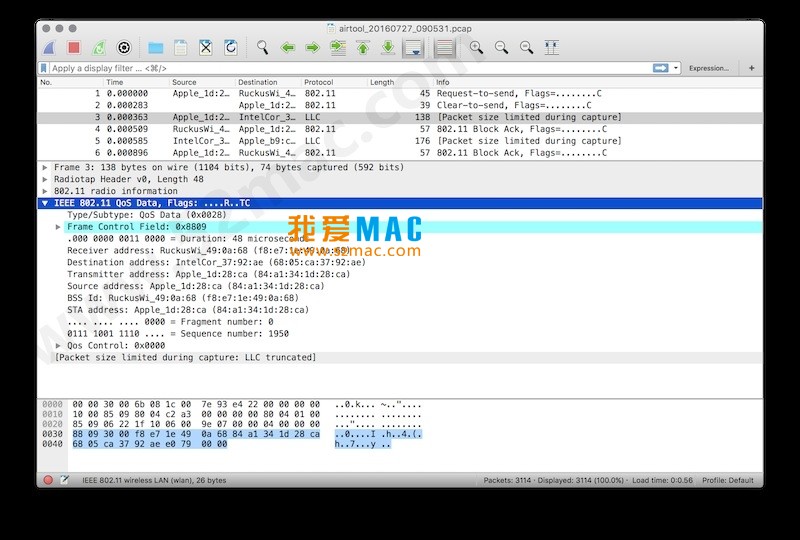This screenshot has width=800, height=540.
Task: Collapse the IEEE 802.11 QoS Data section
Action: pyautogui.click(x=45, y=203)
